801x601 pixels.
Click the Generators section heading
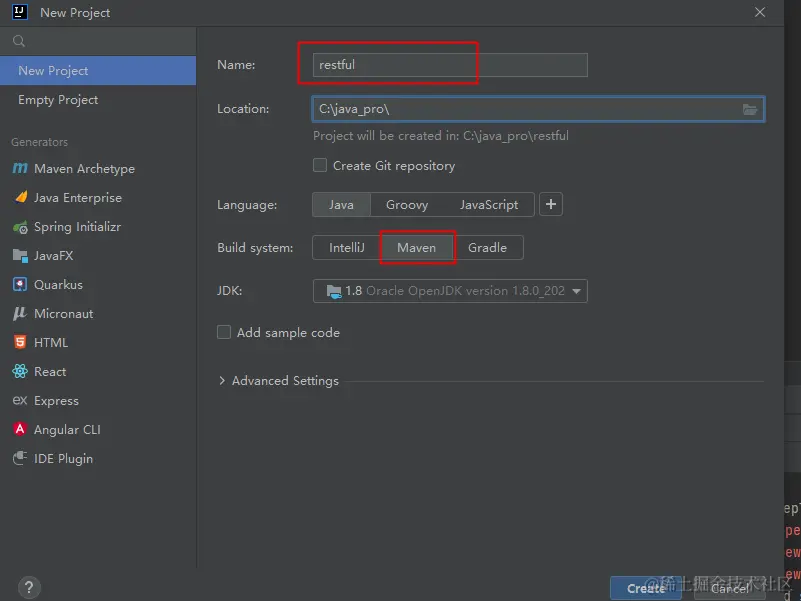click(39, 142)
